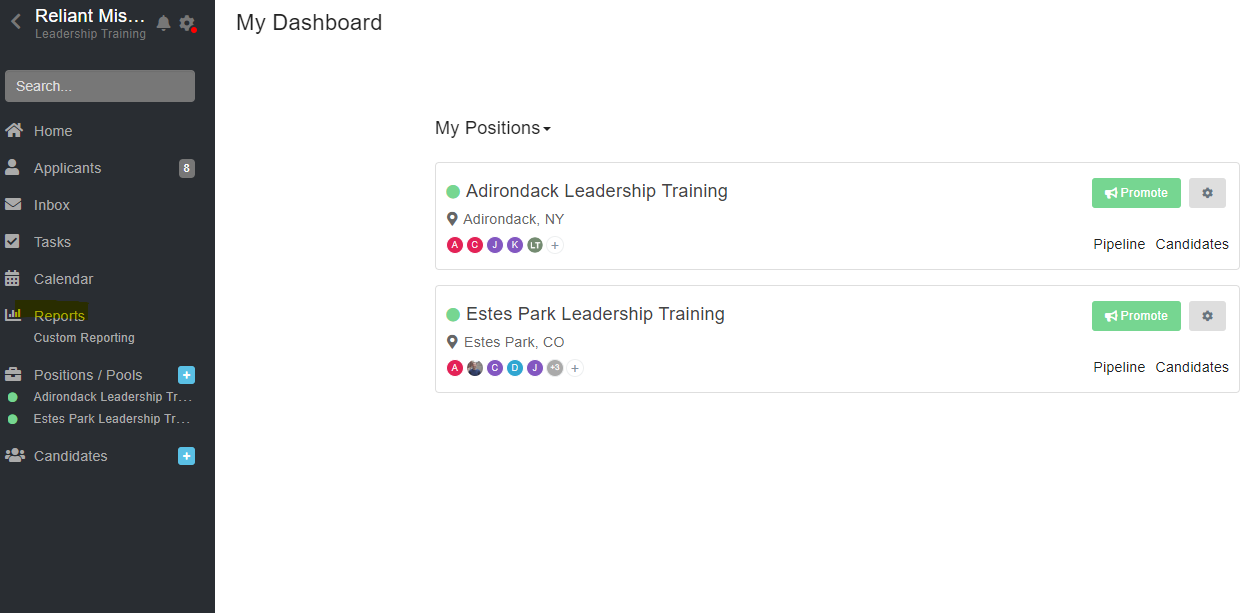Open settings gear for Estes Park position
The image size is (1260, 613).
point(1207,316)
